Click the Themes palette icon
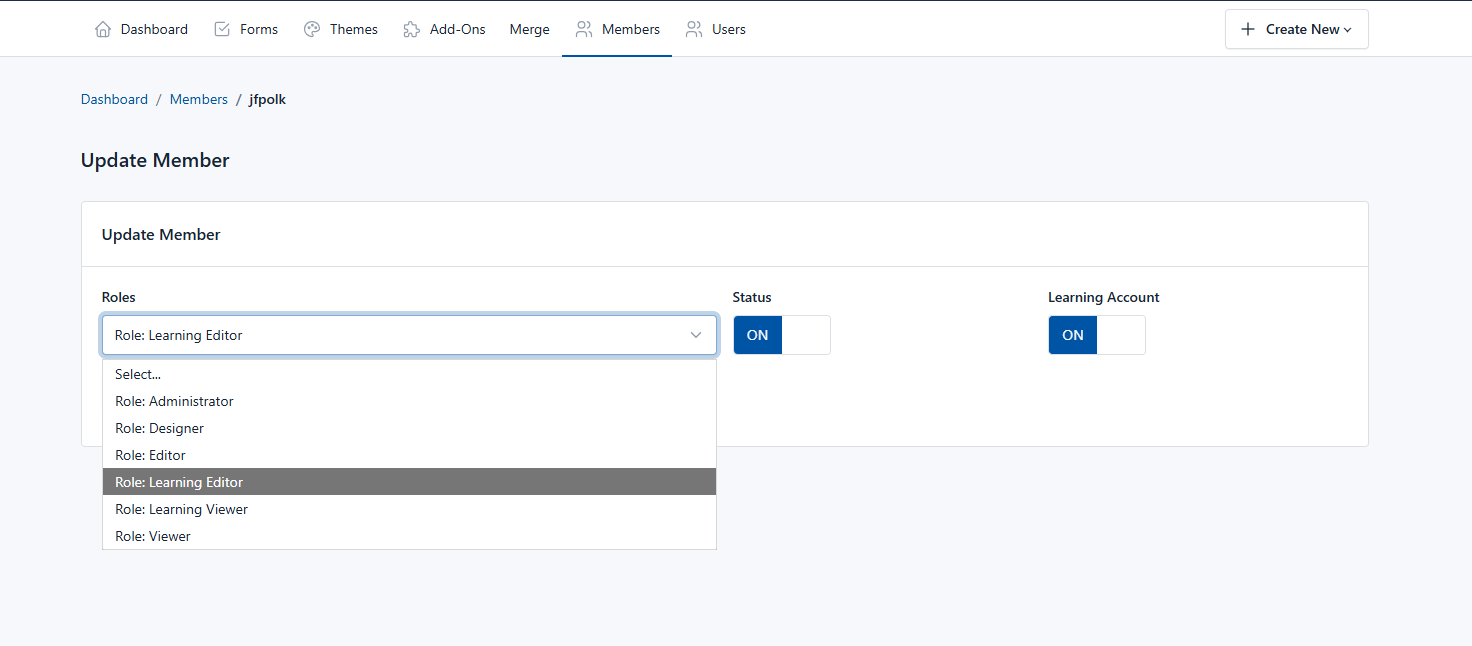This screenshot has height=646, width=1472. 312,29
